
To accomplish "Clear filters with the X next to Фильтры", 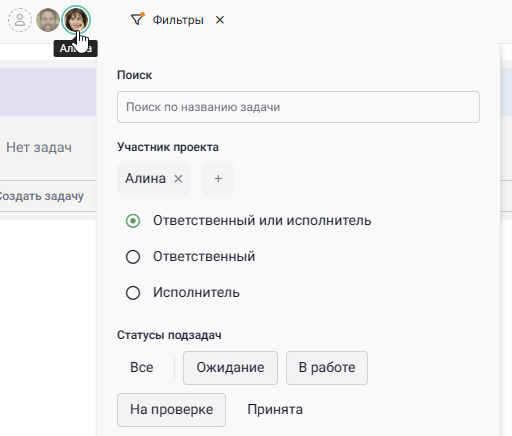I will point(220,20).
